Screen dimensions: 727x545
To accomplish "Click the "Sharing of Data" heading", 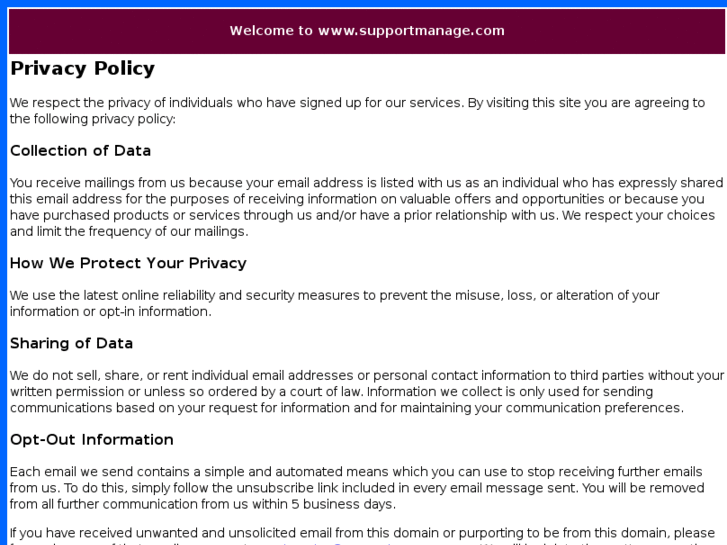I will pos(71,343).
